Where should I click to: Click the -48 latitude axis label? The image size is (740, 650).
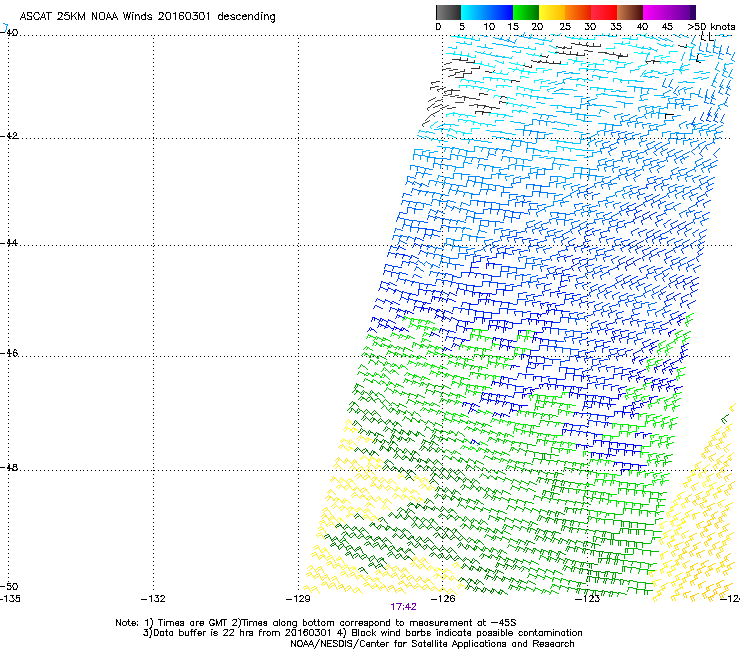coord(9,467)
